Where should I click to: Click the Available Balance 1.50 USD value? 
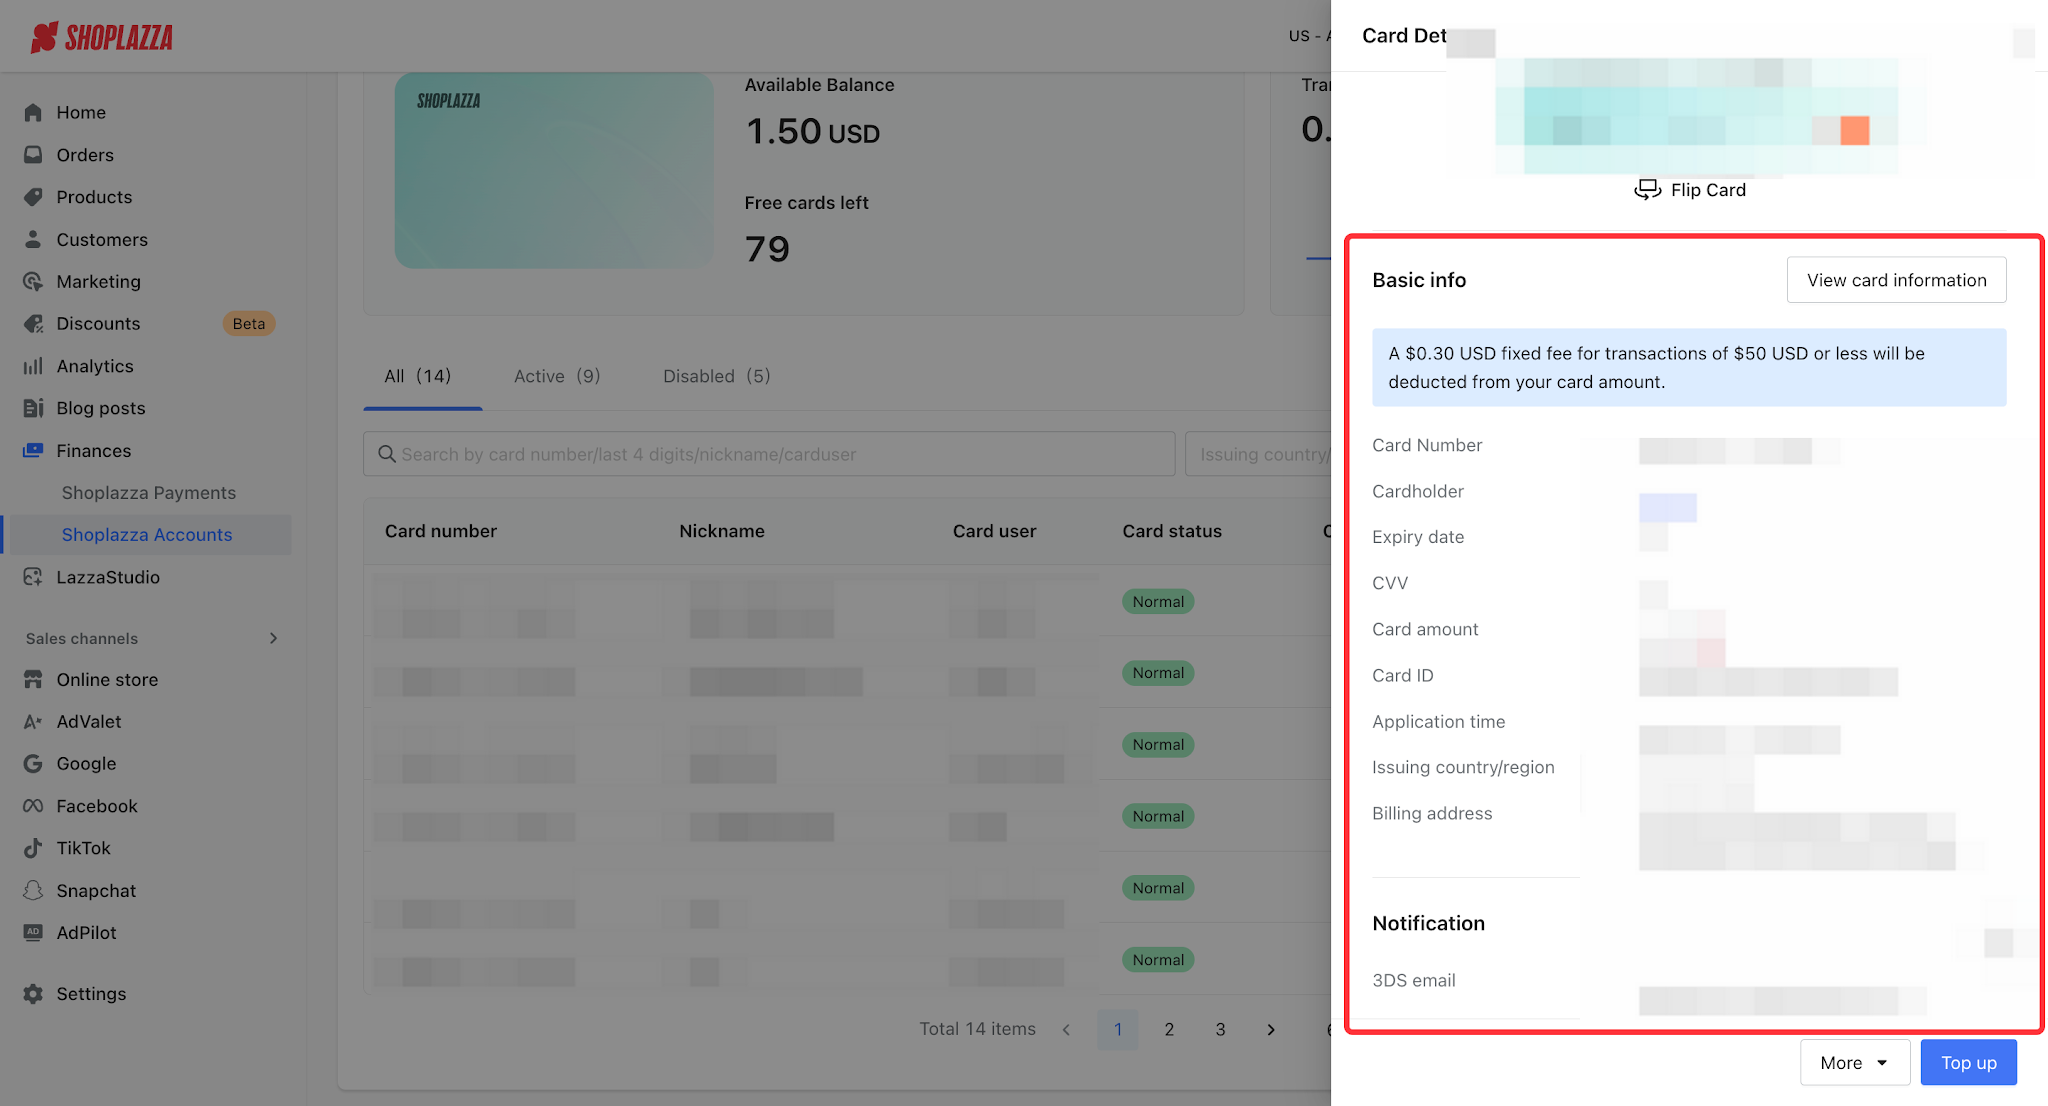[x=813, y=131]
